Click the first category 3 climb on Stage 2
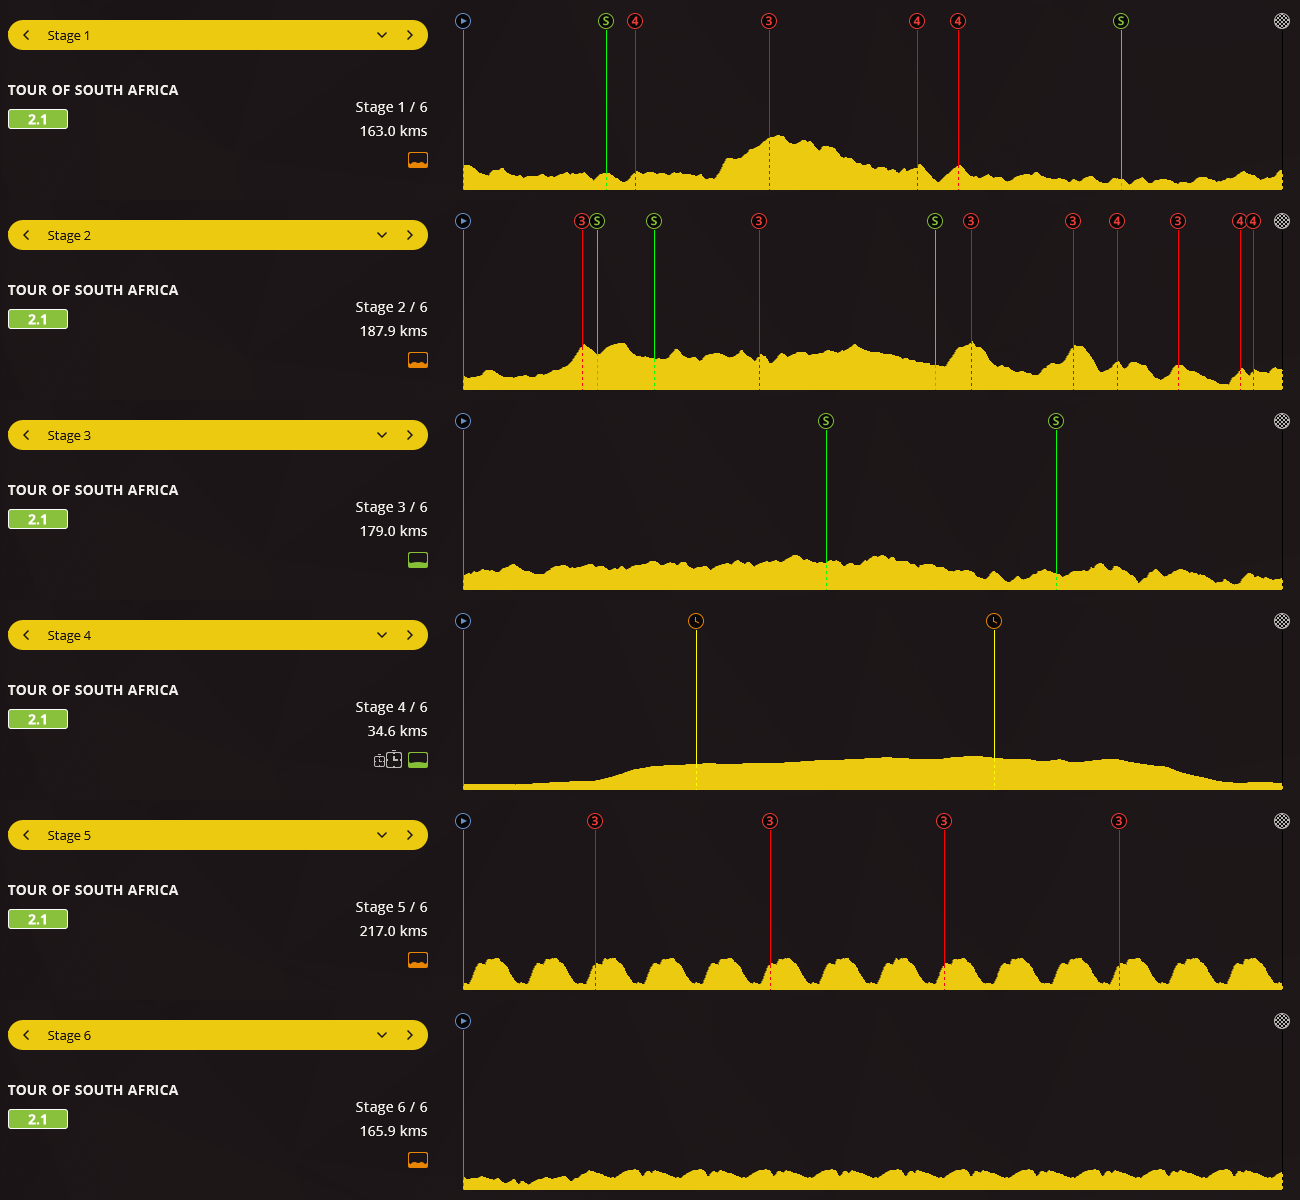This screenshot has height=1200, width=1300. pyautogui.click(x=582, y=221)
